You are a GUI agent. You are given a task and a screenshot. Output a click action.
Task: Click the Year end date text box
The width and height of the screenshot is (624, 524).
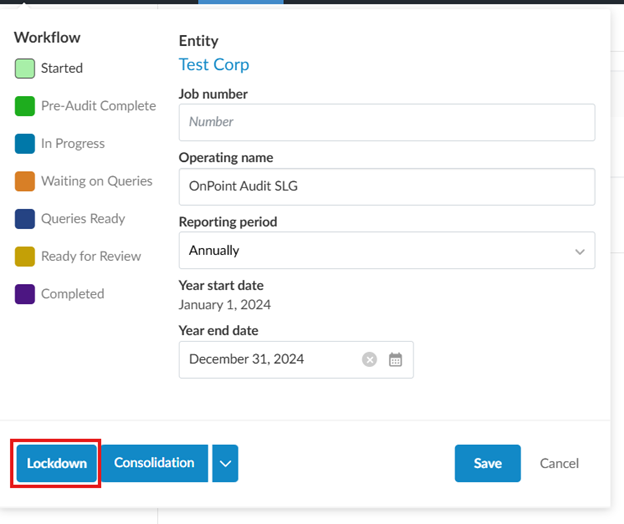pyautogui.click(x=270, y=360)
